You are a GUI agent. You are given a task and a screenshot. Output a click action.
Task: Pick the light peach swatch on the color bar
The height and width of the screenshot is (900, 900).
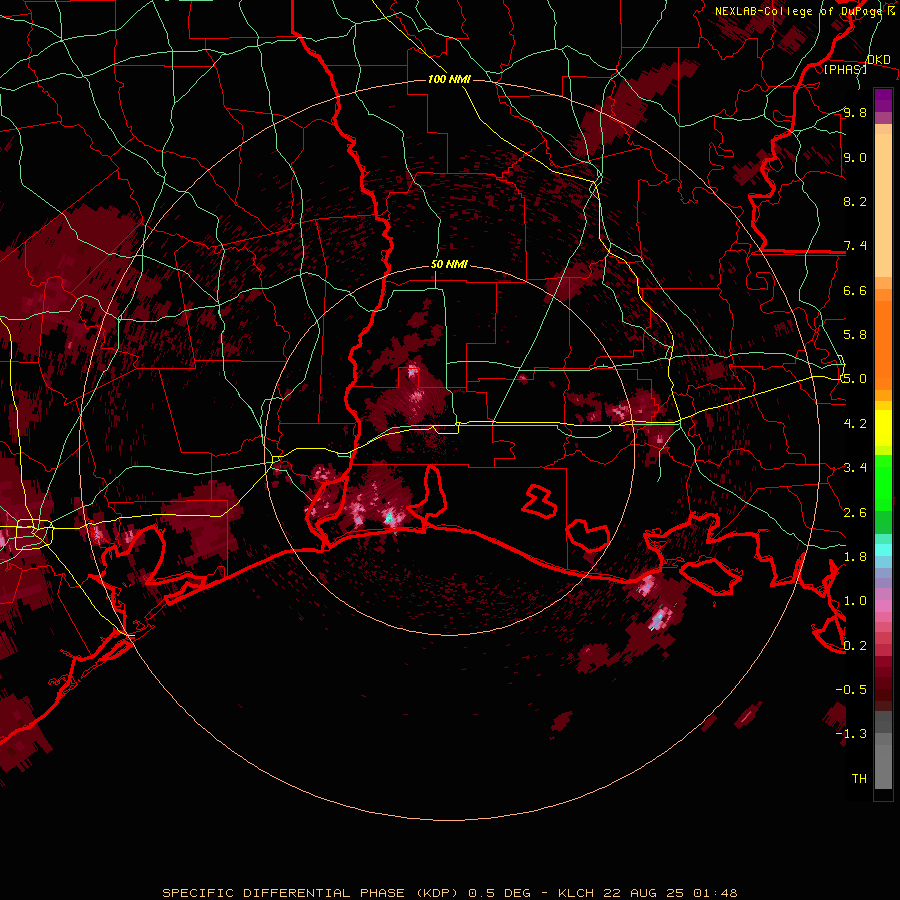(x=883, y=205)
